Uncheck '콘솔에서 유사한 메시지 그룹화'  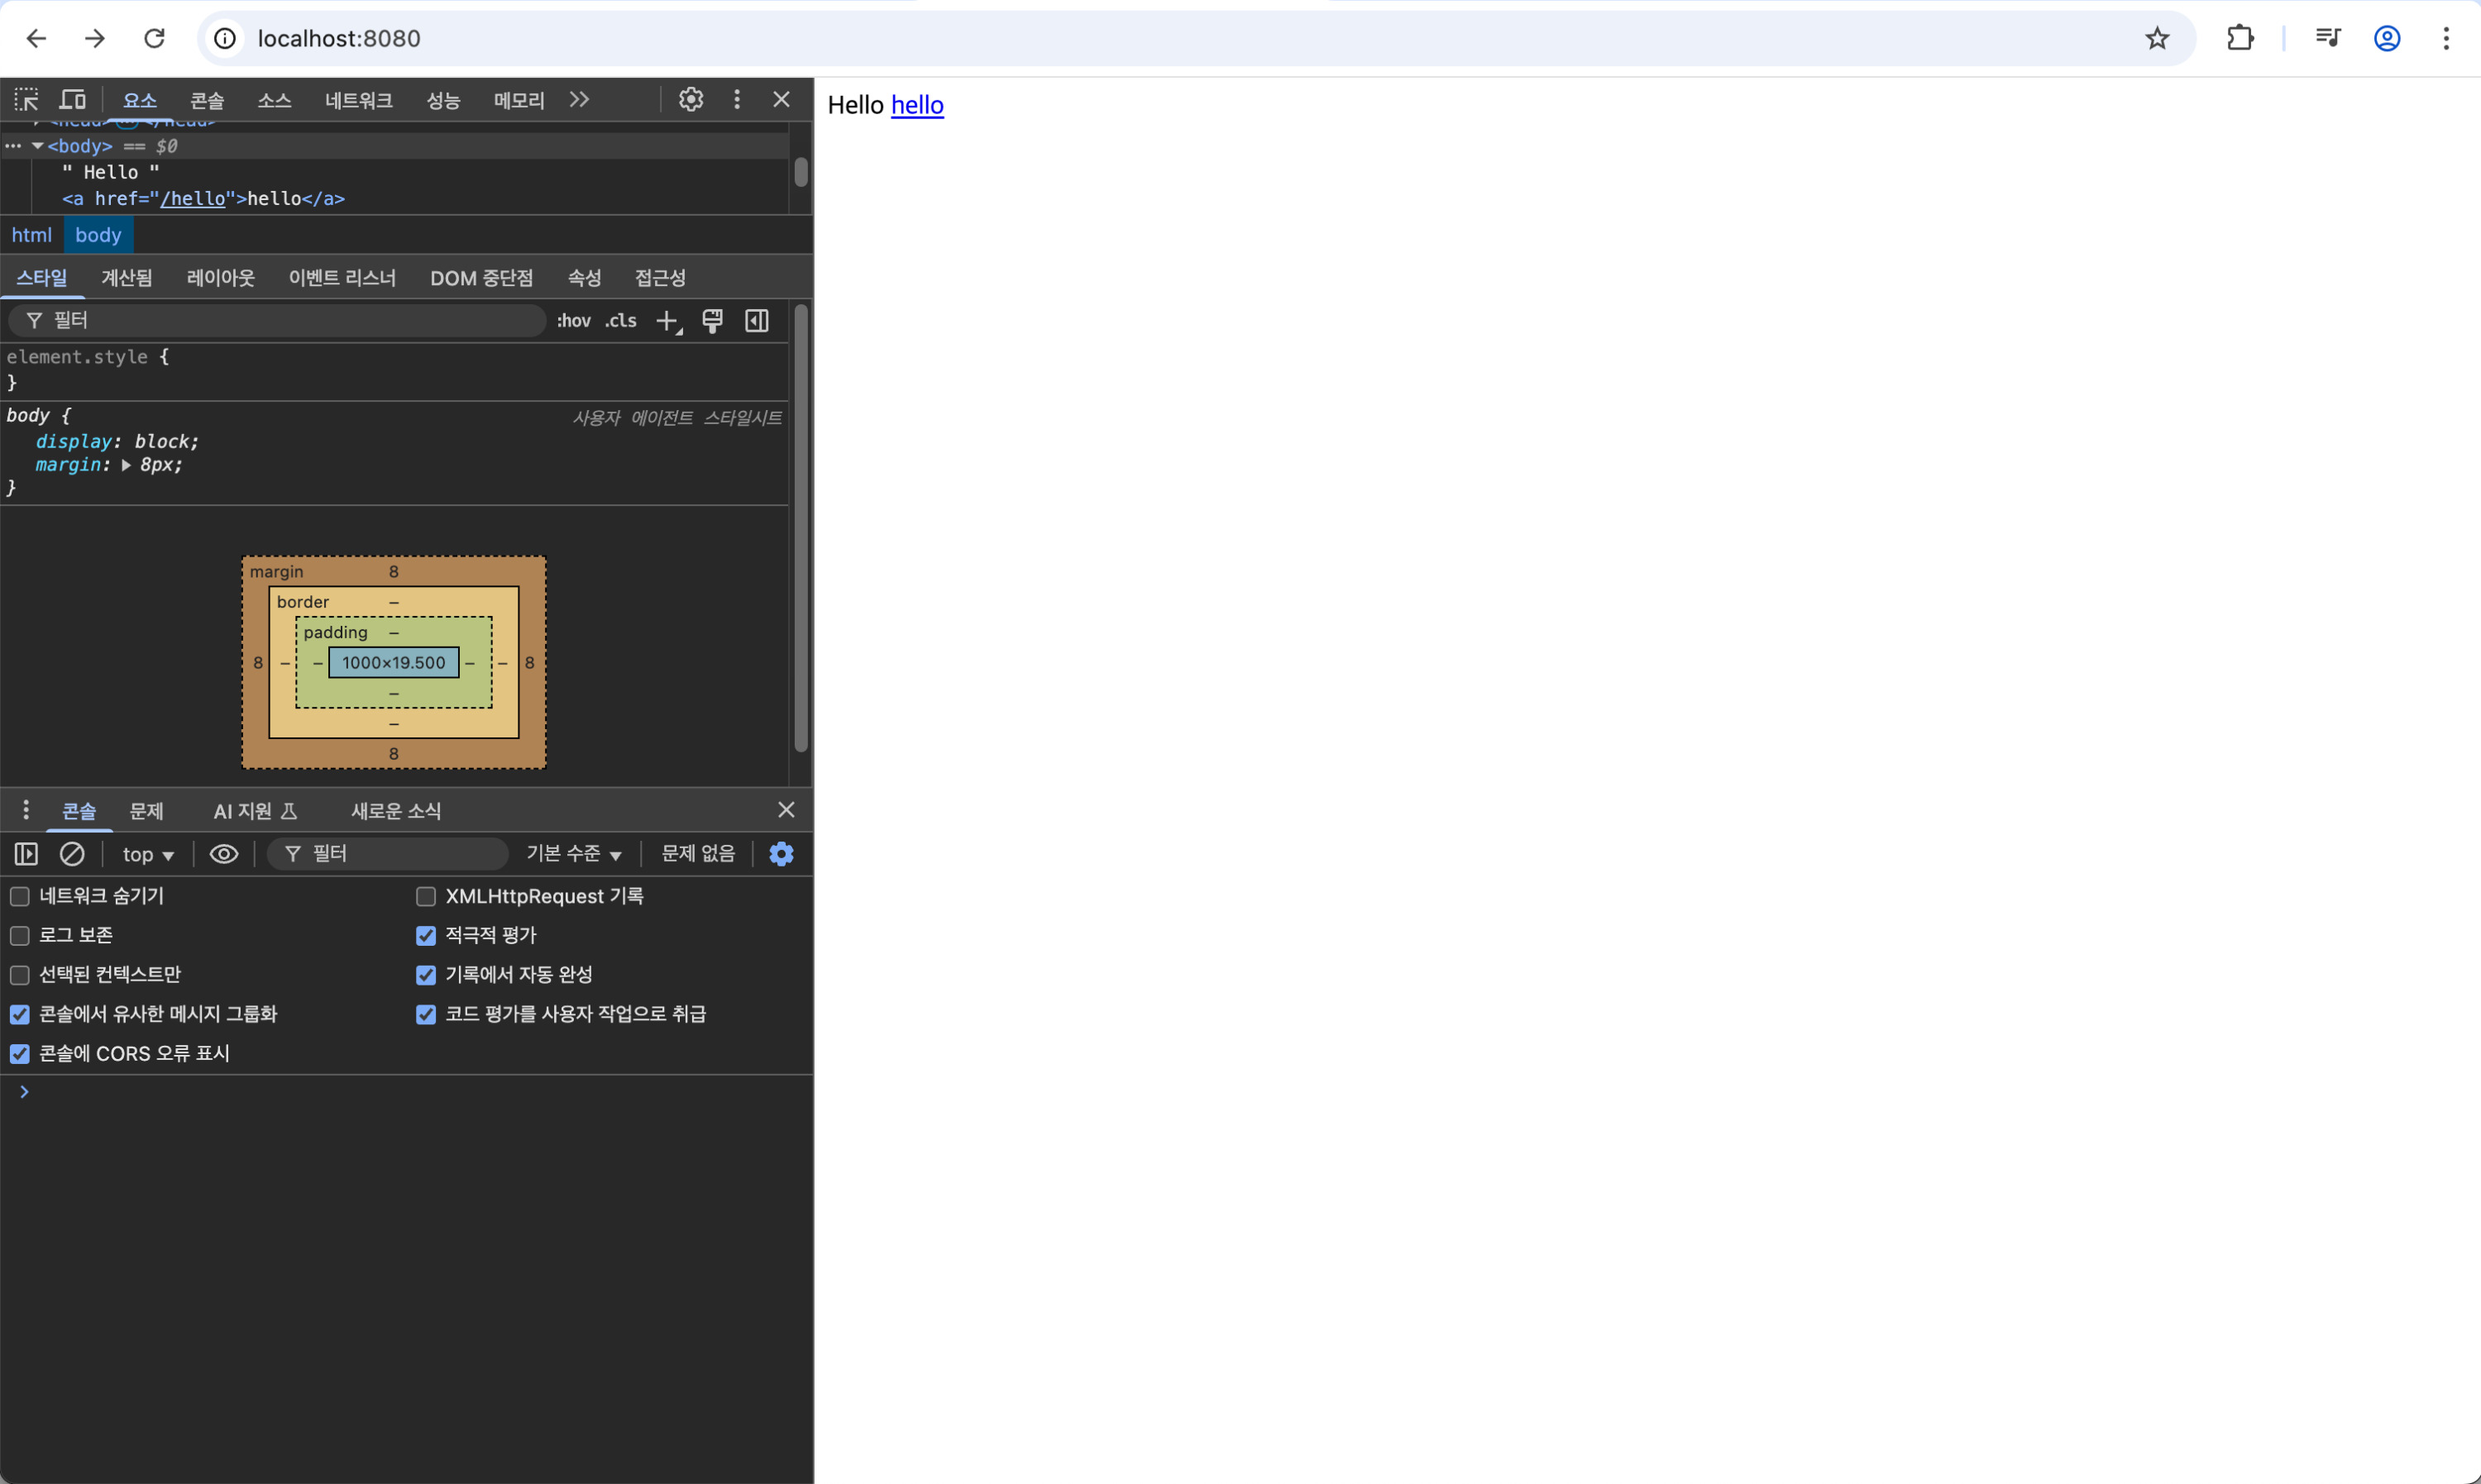(x=20, y=1014)
